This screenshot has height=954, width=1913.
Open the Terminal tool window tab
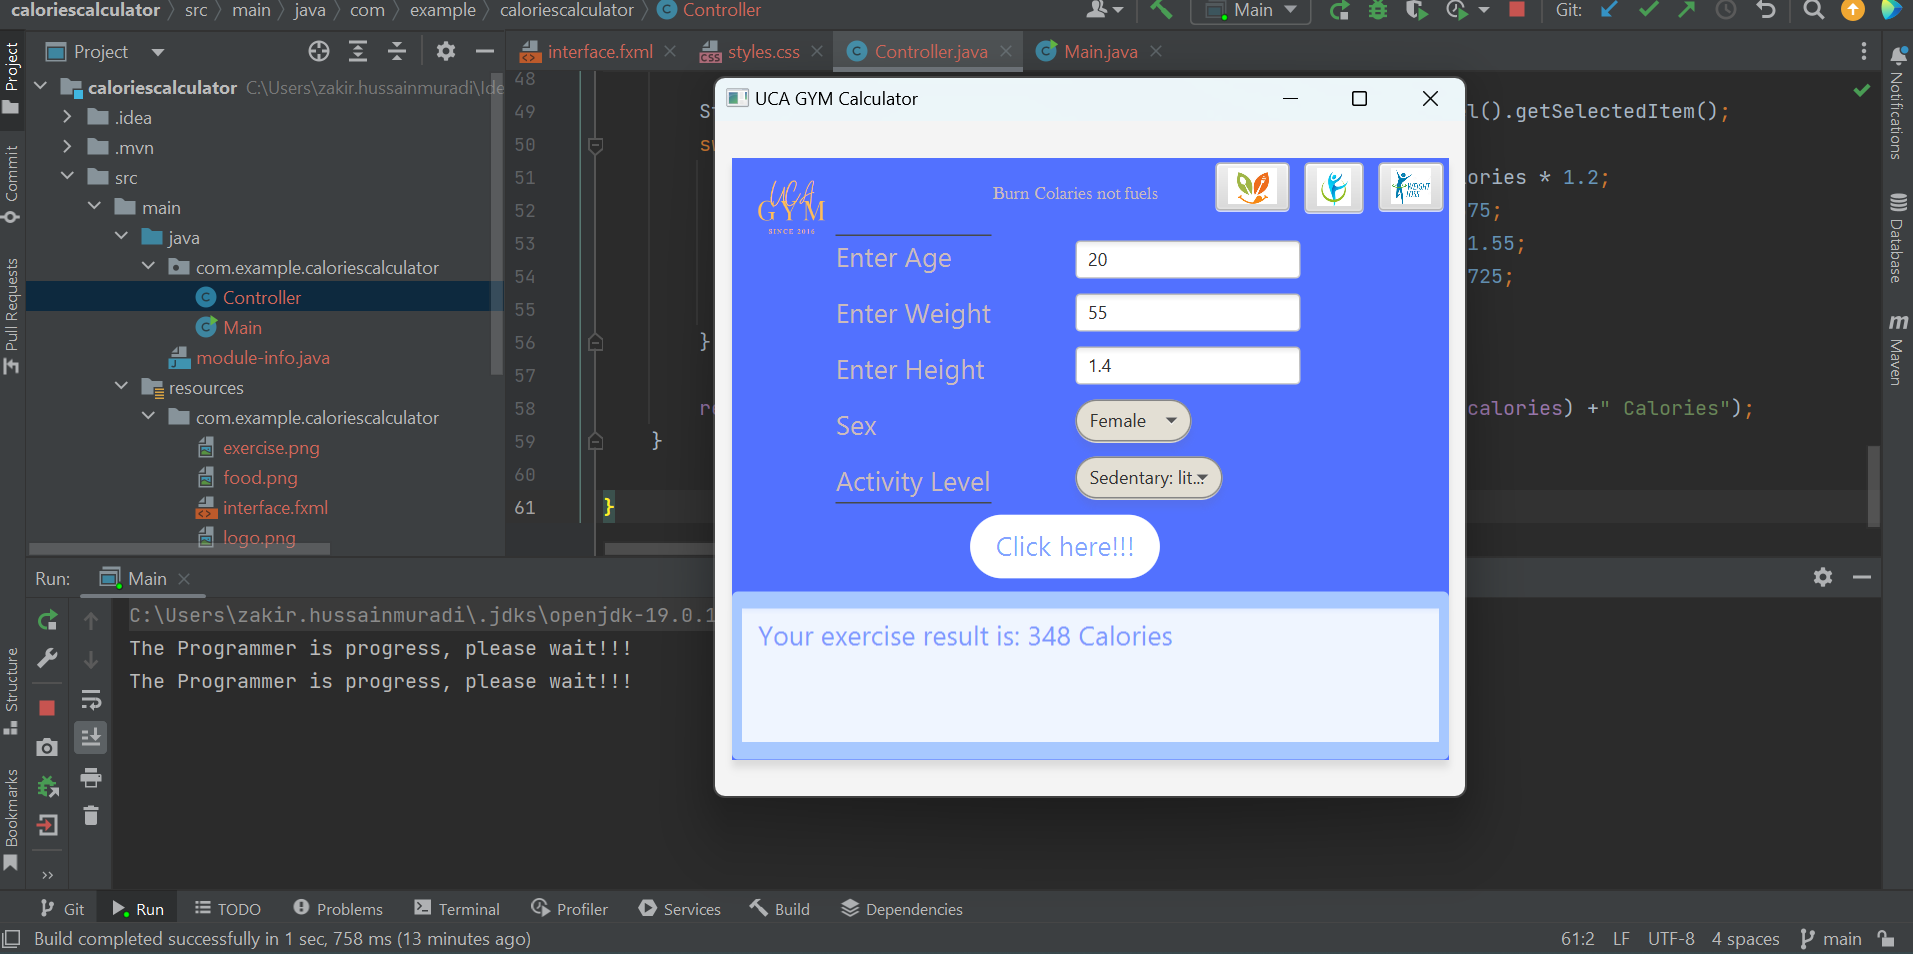[x=457, y=909]
